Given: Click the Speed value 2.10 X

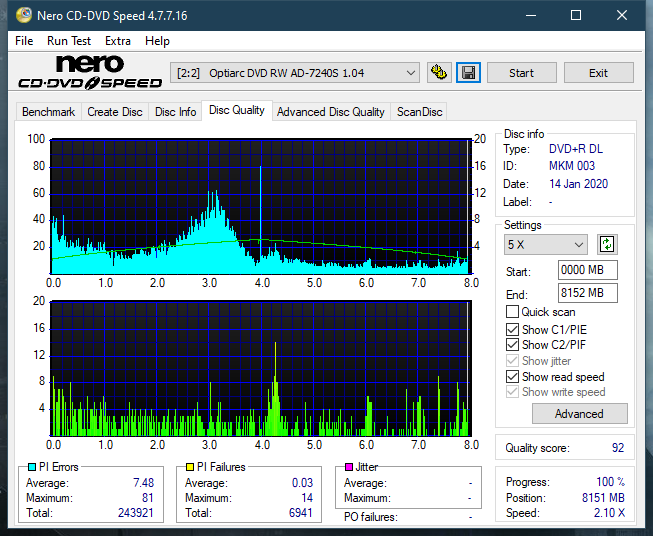Looking at the screenshot, I should 609,513.
